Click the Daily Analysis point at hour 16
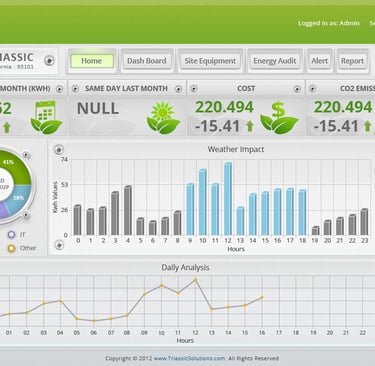 point(262,297)
